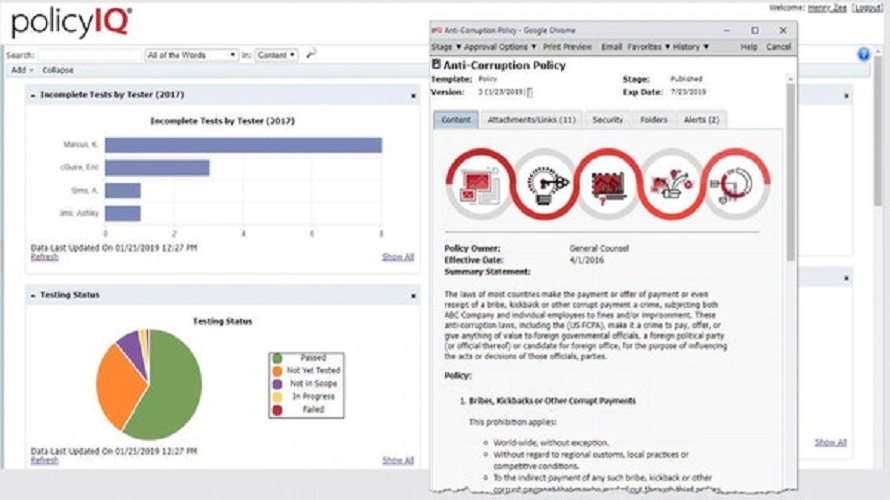Click the green Passed legend swatch
This screenshot has height=500, width=890.
(x=277, y=358)
